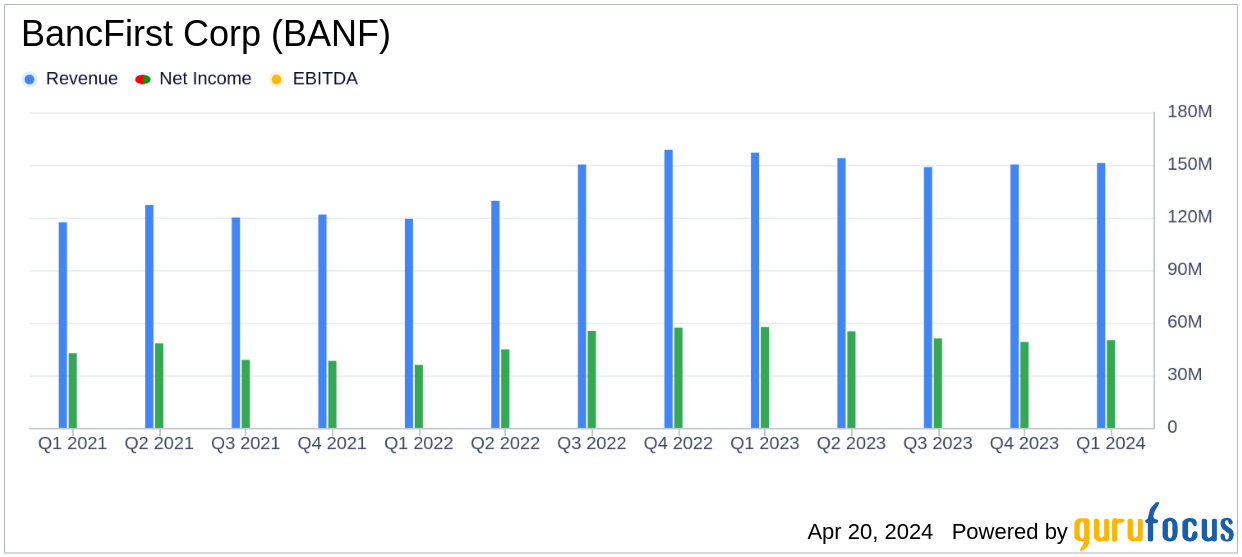The height and width of the screenshot is (557, 1242).
Task: Click the Q2 2022 axis label
Action: click(505, 443)
